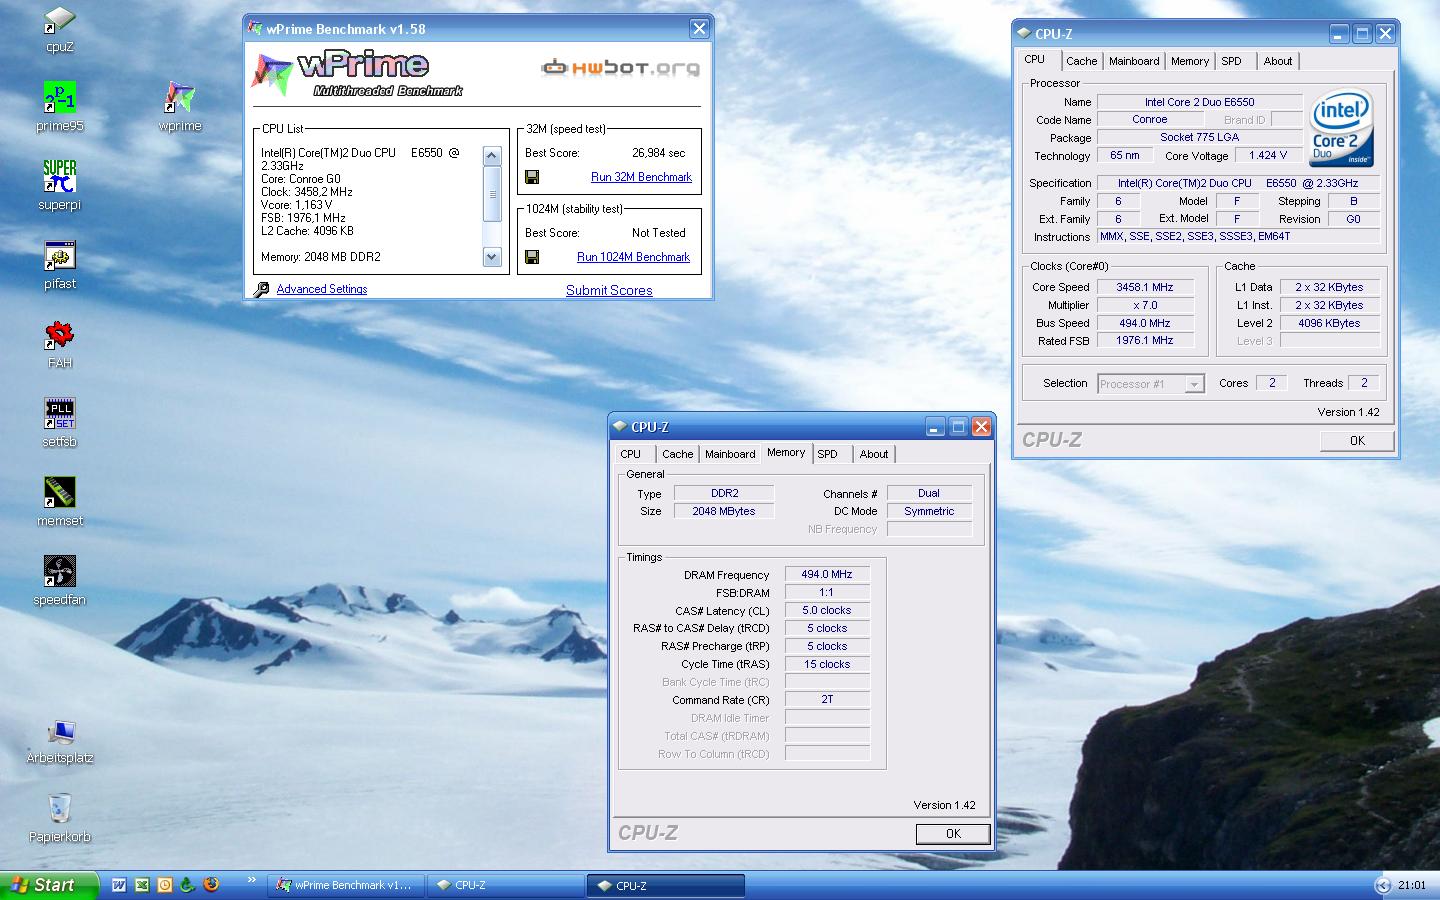The width and height of the screenshot is (1440, 900).
Task: Click the Core Speed value 3458.1 MHz
Action: point(1145,287)
